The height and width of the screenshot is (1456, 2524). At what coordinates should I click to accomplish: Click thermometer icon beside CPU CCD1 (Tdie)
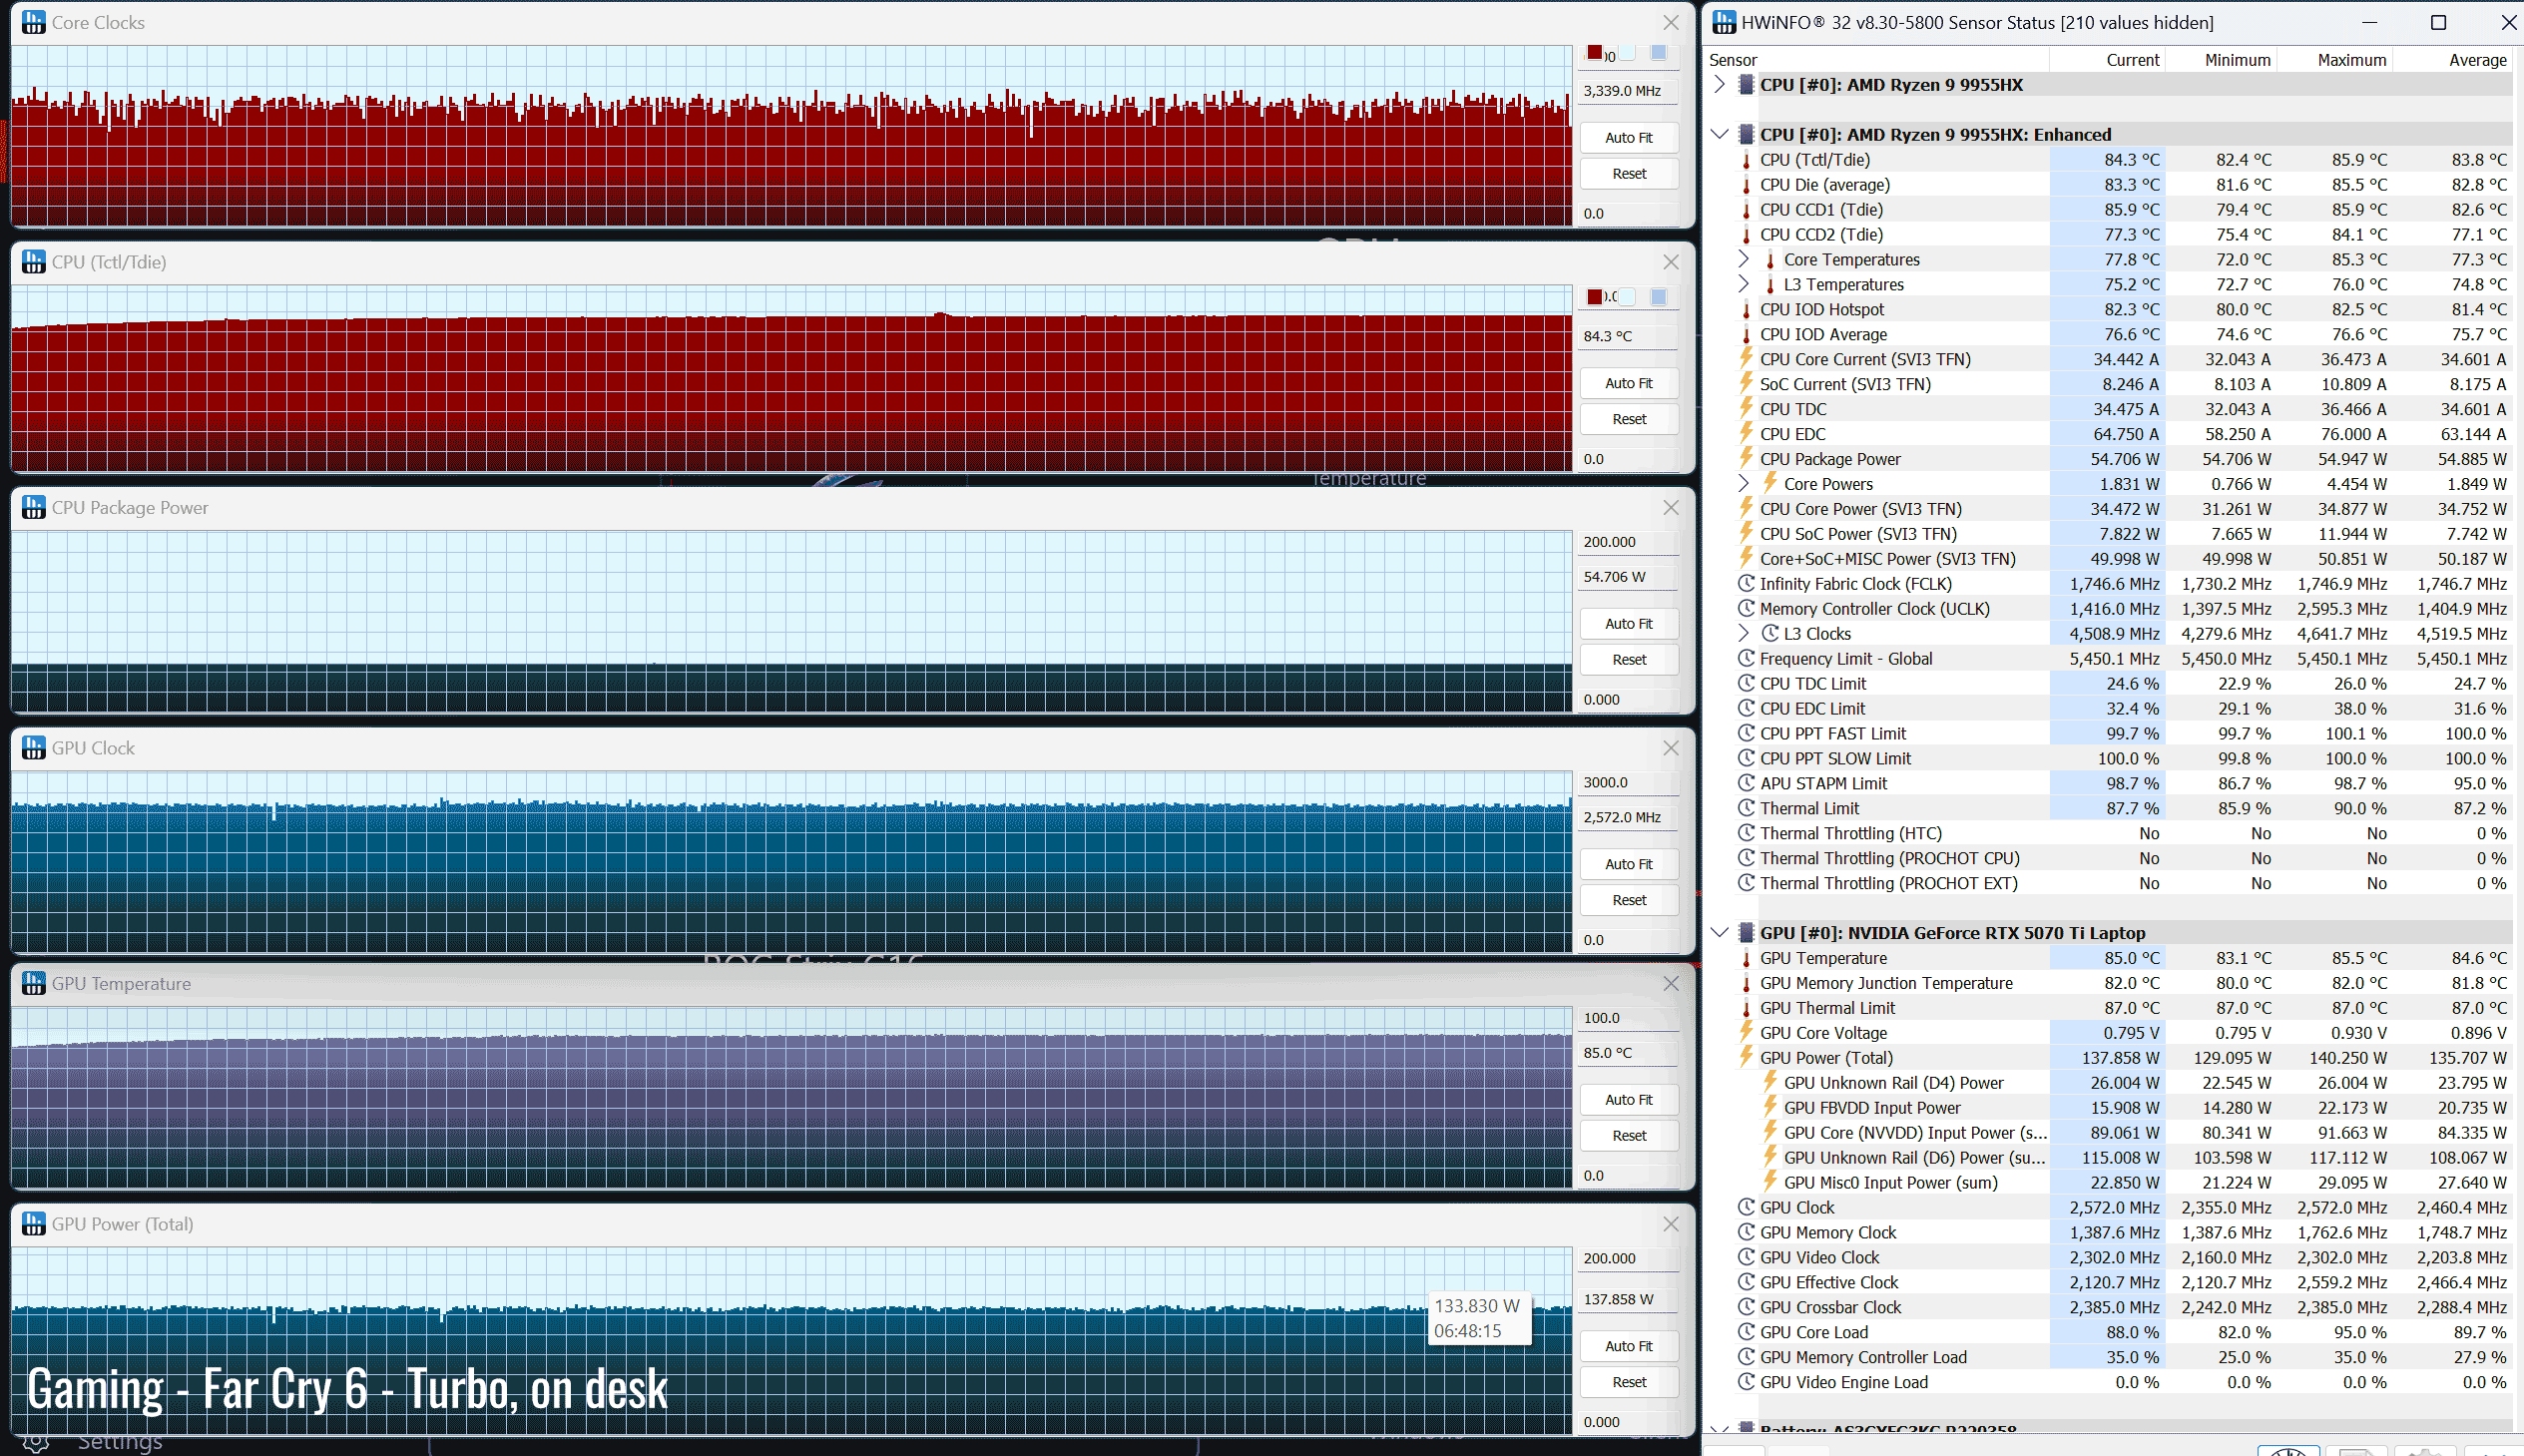[x=1747, y=210]
